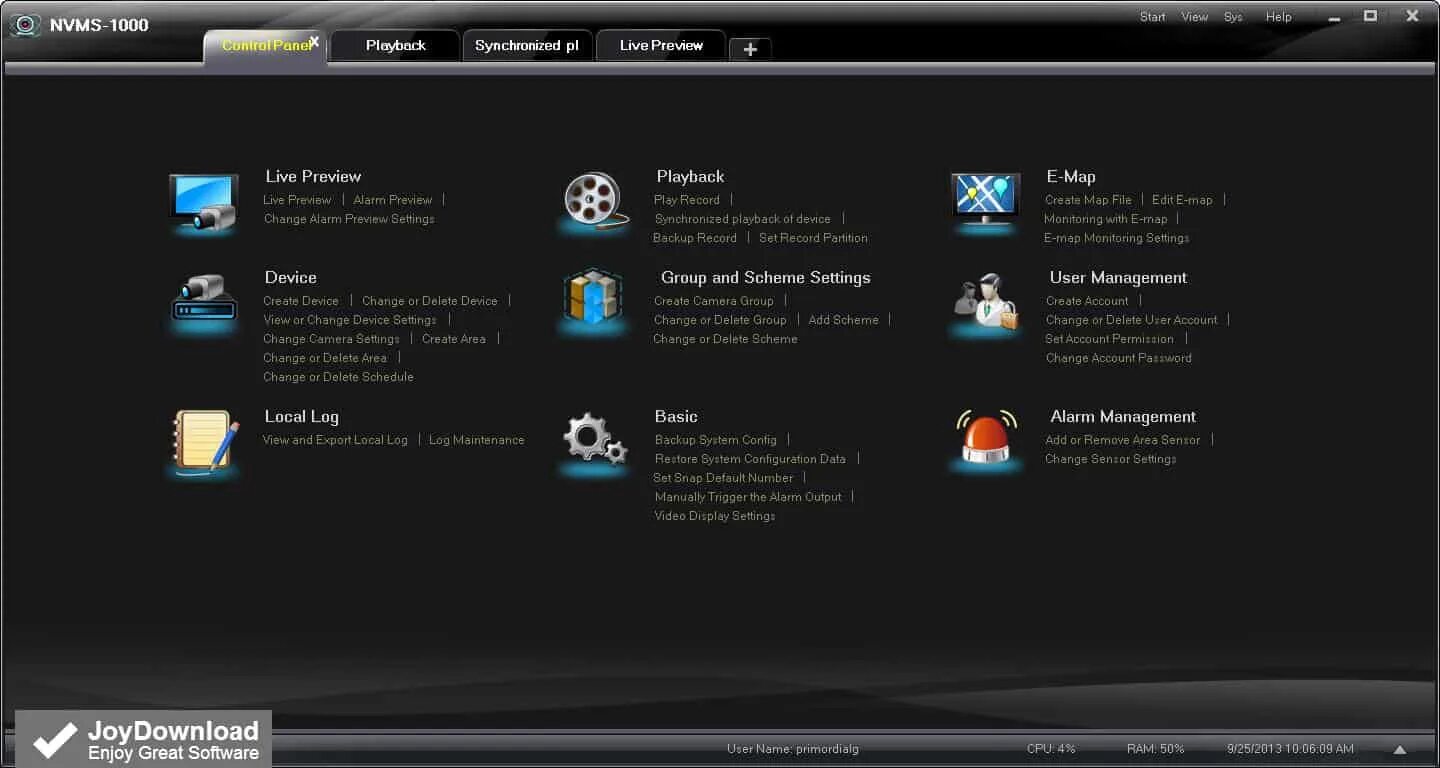Click Set Snap Default Number link
1440x768 pixels.
coord(723,478)
